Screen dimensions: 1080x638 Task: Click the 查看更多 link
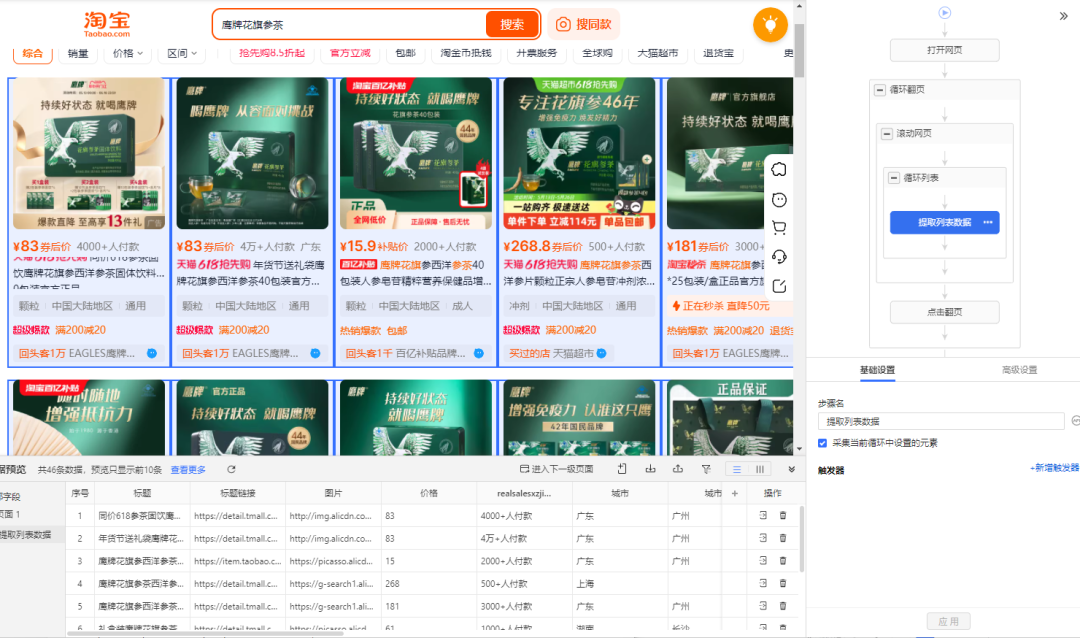tap(188, 469)
